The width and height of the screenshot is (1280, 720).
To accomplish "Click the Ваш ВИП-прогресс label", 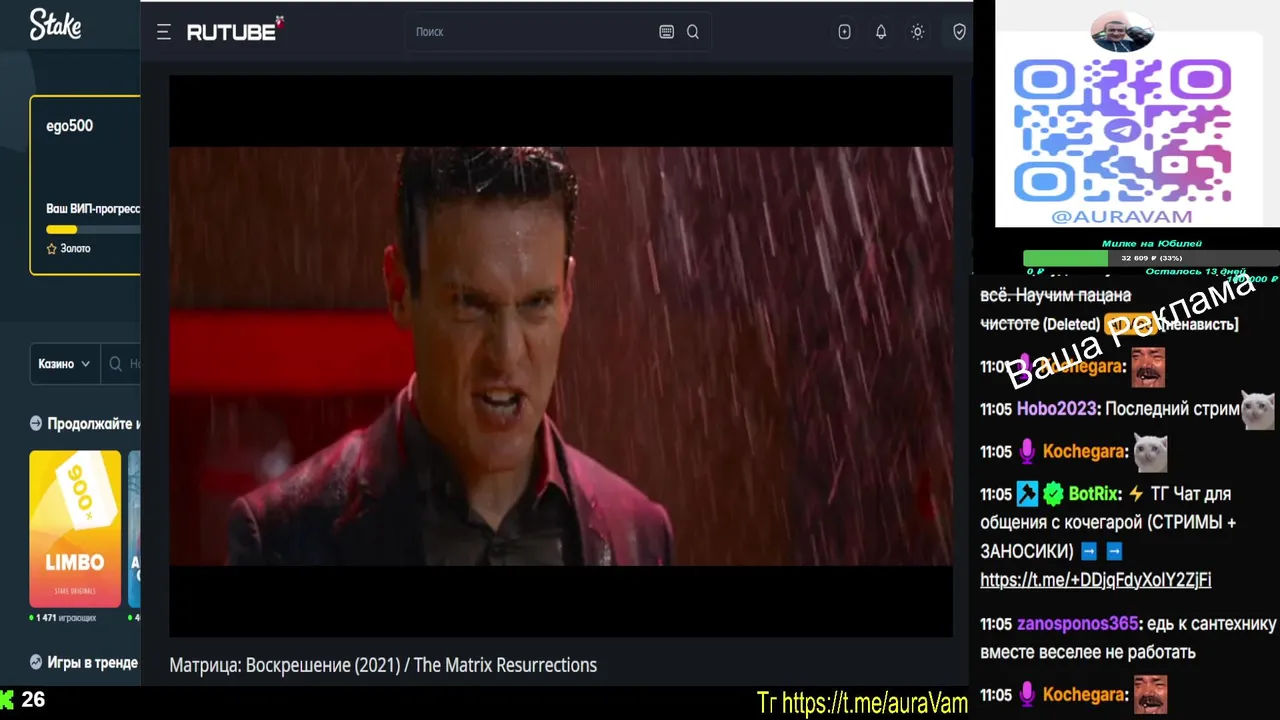I will (x=93, y=209).
